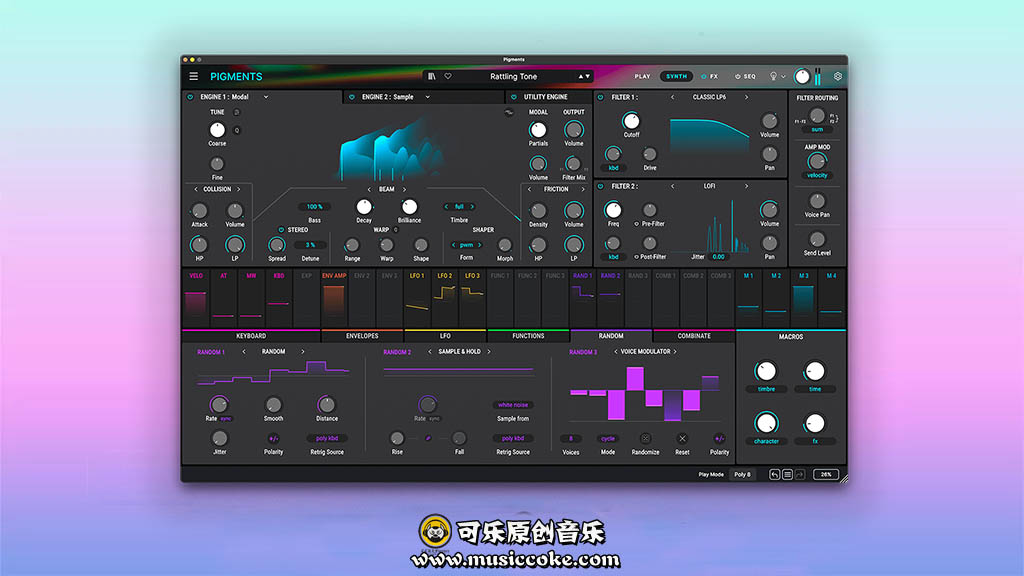Switch to the PLAY view
The height and width of the screenshot is (576, 1024).
point(643,76)
